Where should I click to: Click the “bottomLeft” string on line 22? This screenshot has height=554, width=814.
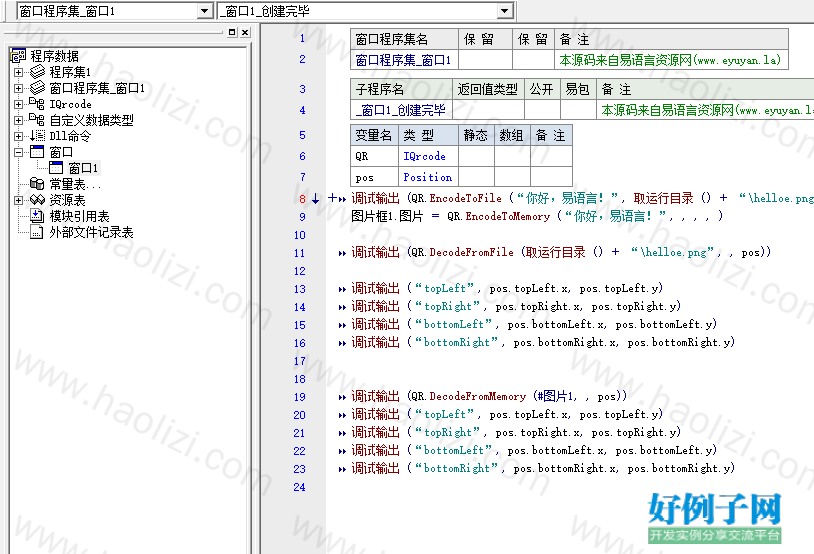pyautogui.click(x=453, y=450)
